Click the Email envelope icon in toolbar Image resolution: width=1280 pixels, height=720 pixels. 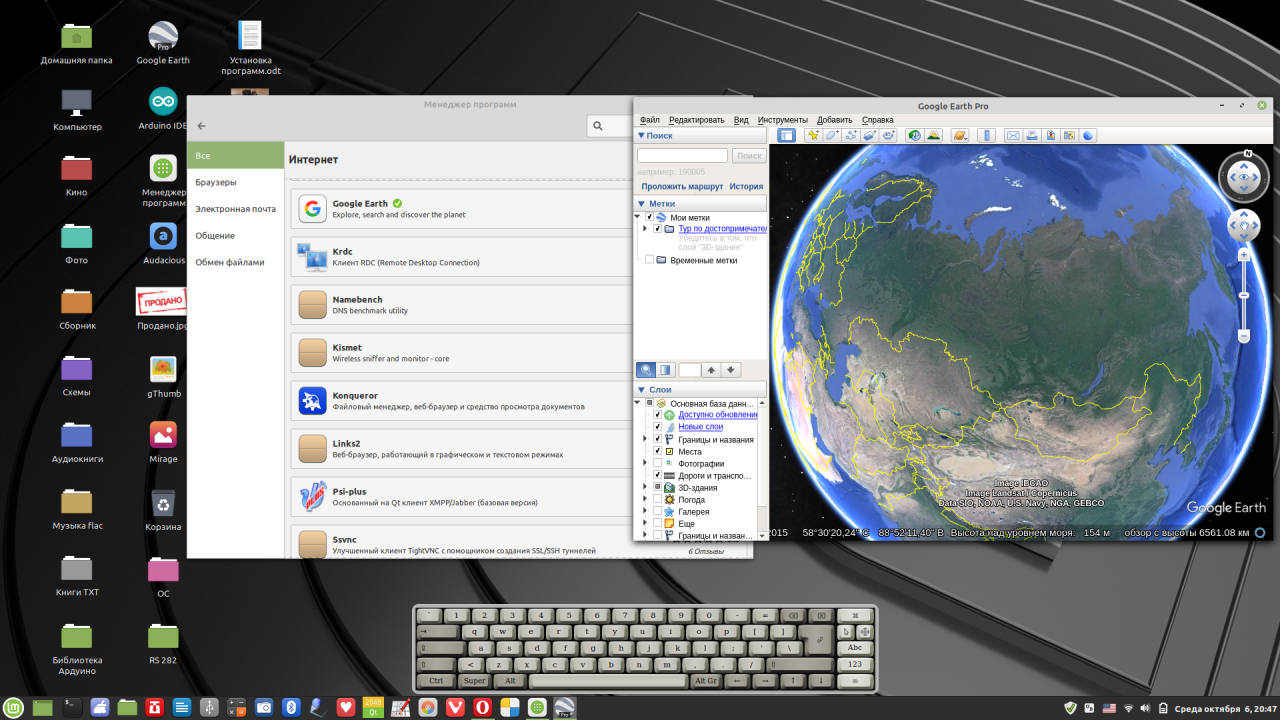[x=1012, y=135]
